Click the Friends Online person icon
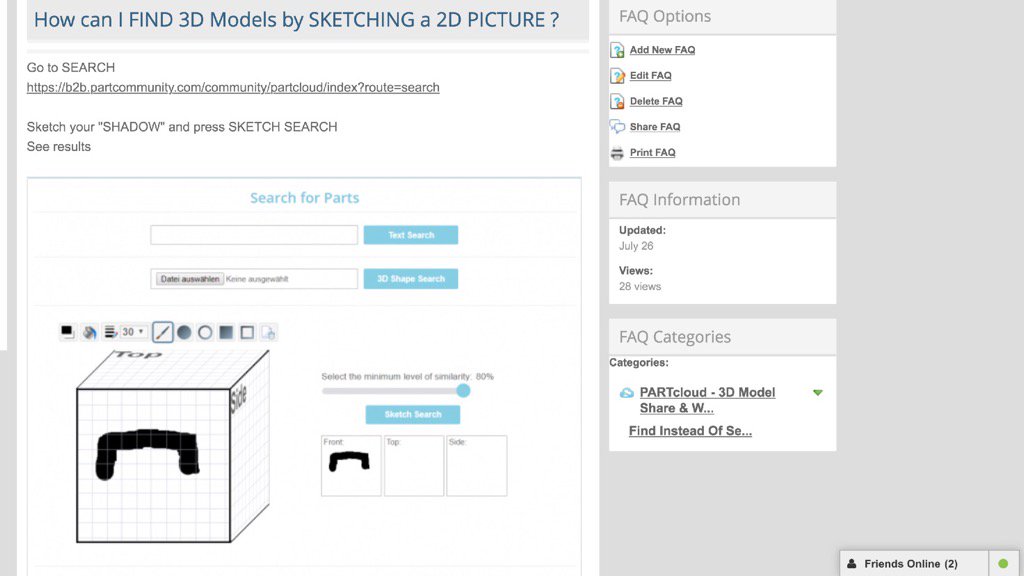 (852, 564)
